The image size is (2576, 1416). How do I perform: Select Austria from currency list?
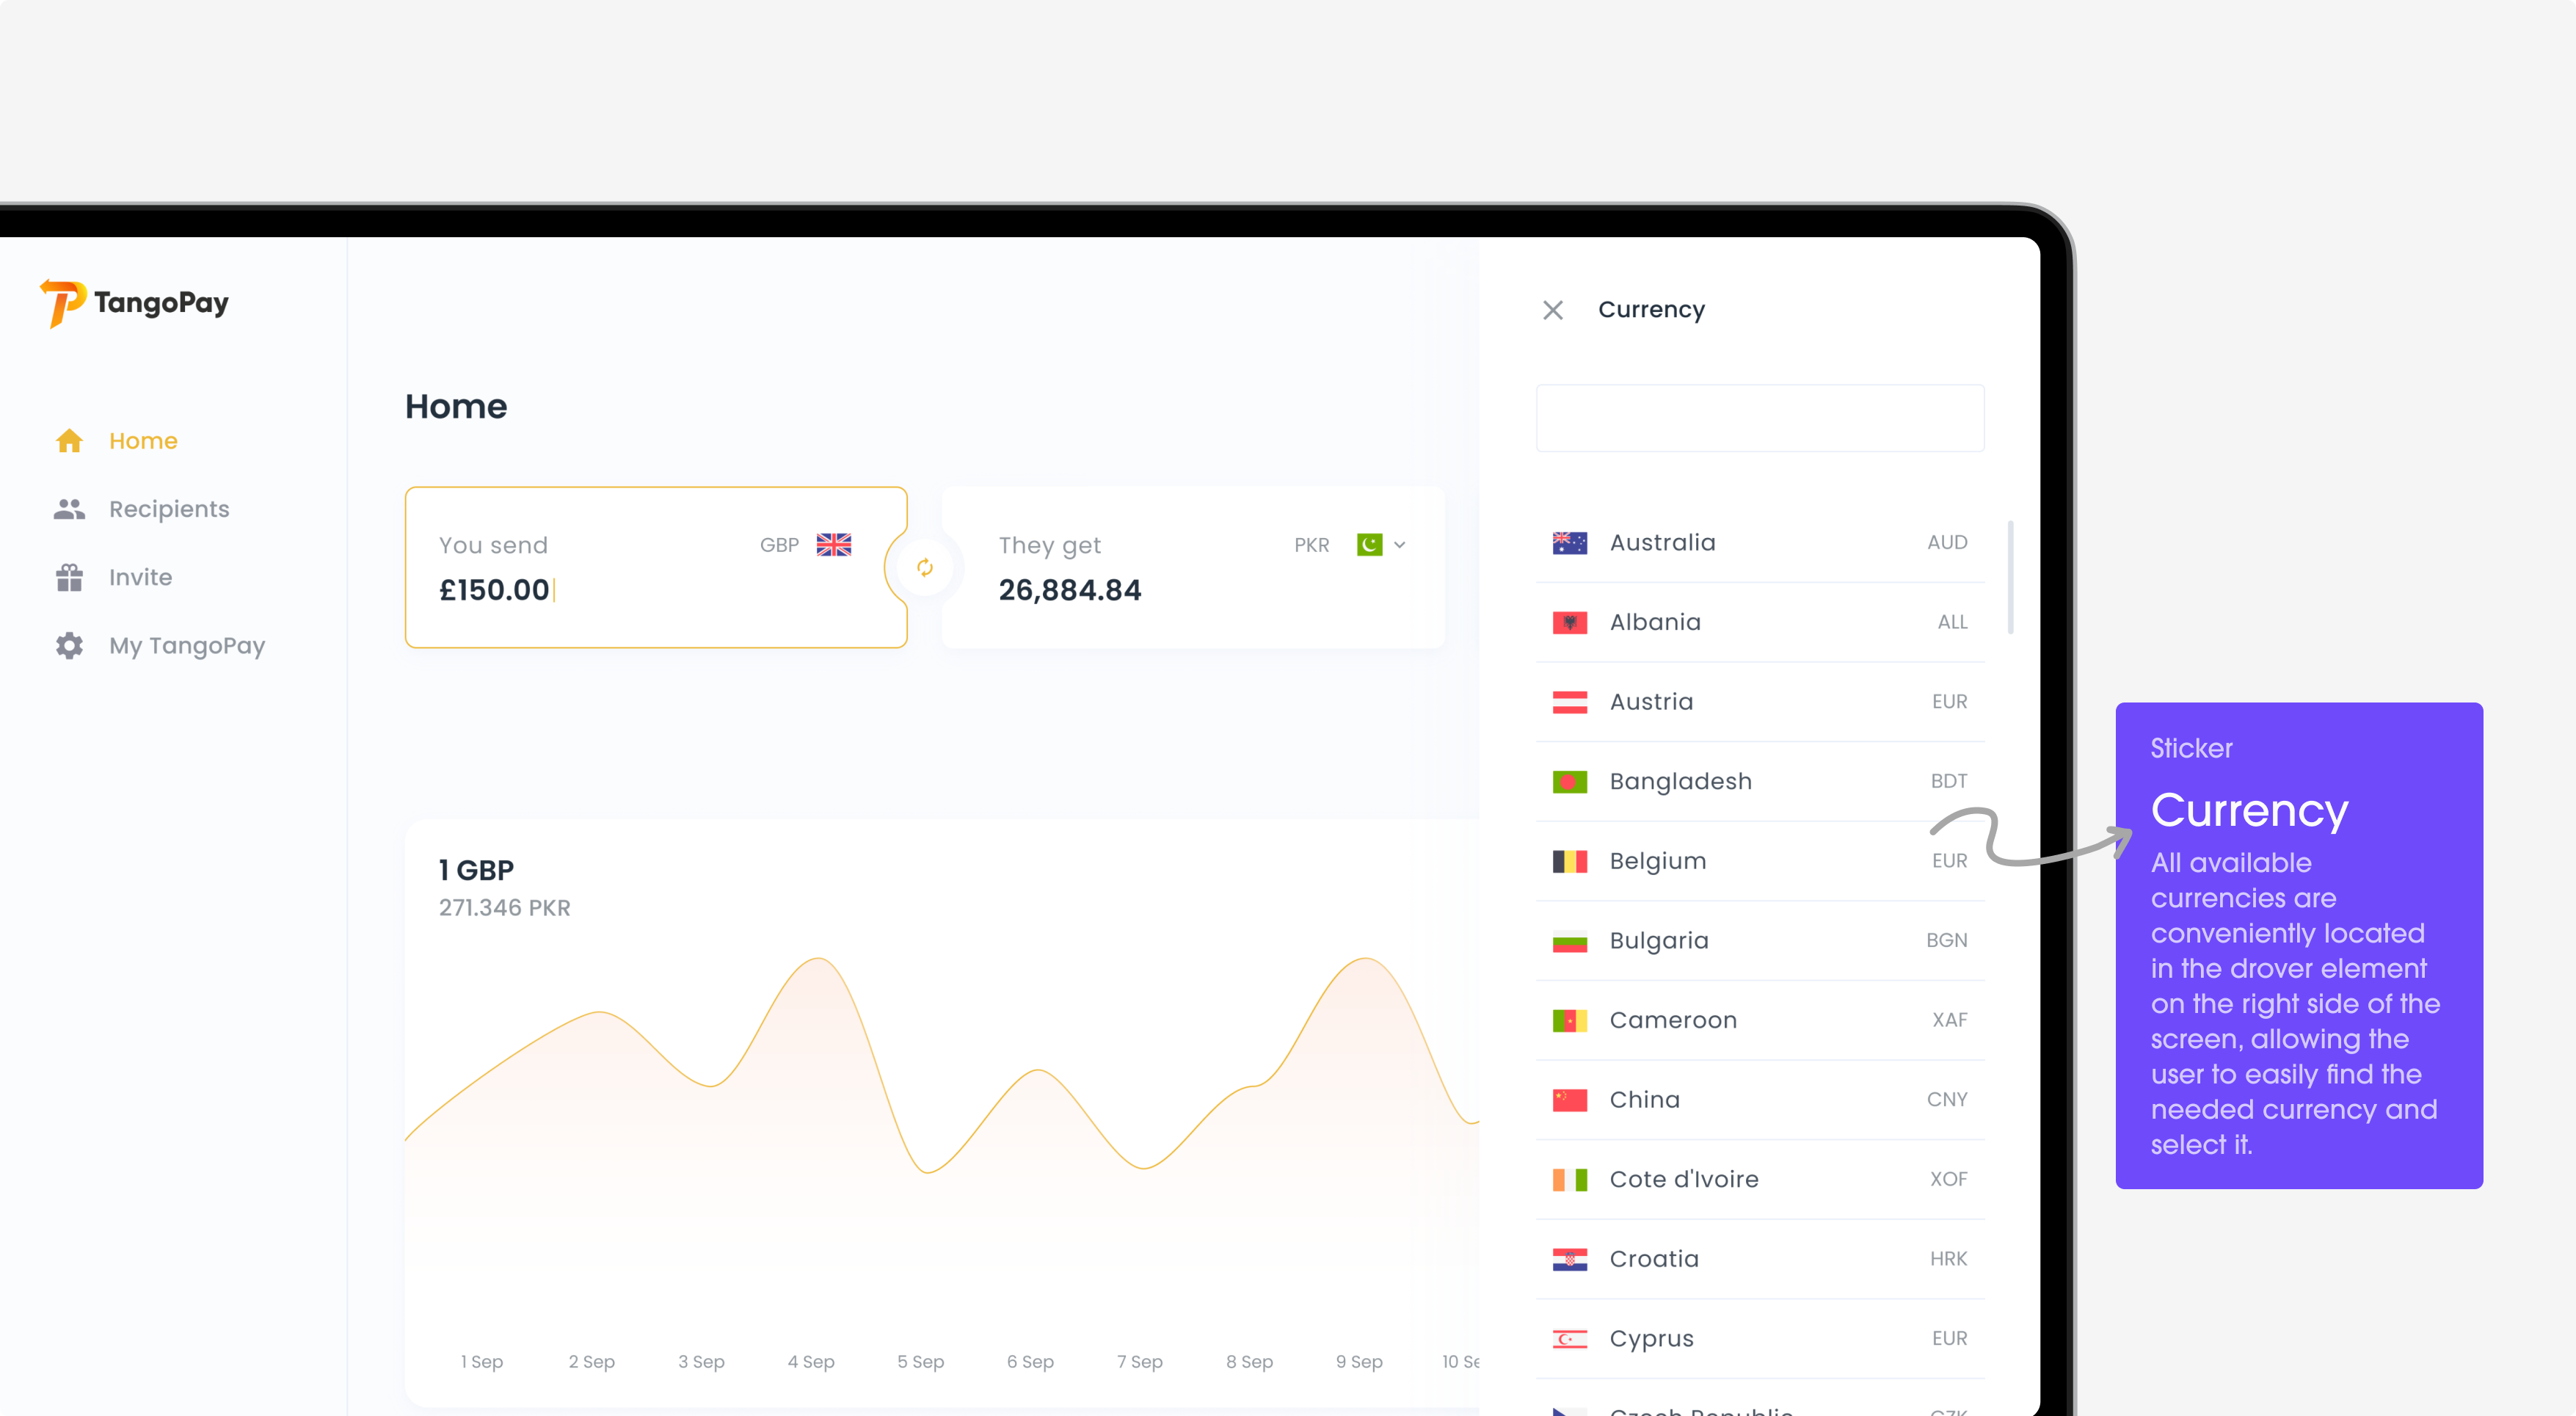pos(1760,702)
